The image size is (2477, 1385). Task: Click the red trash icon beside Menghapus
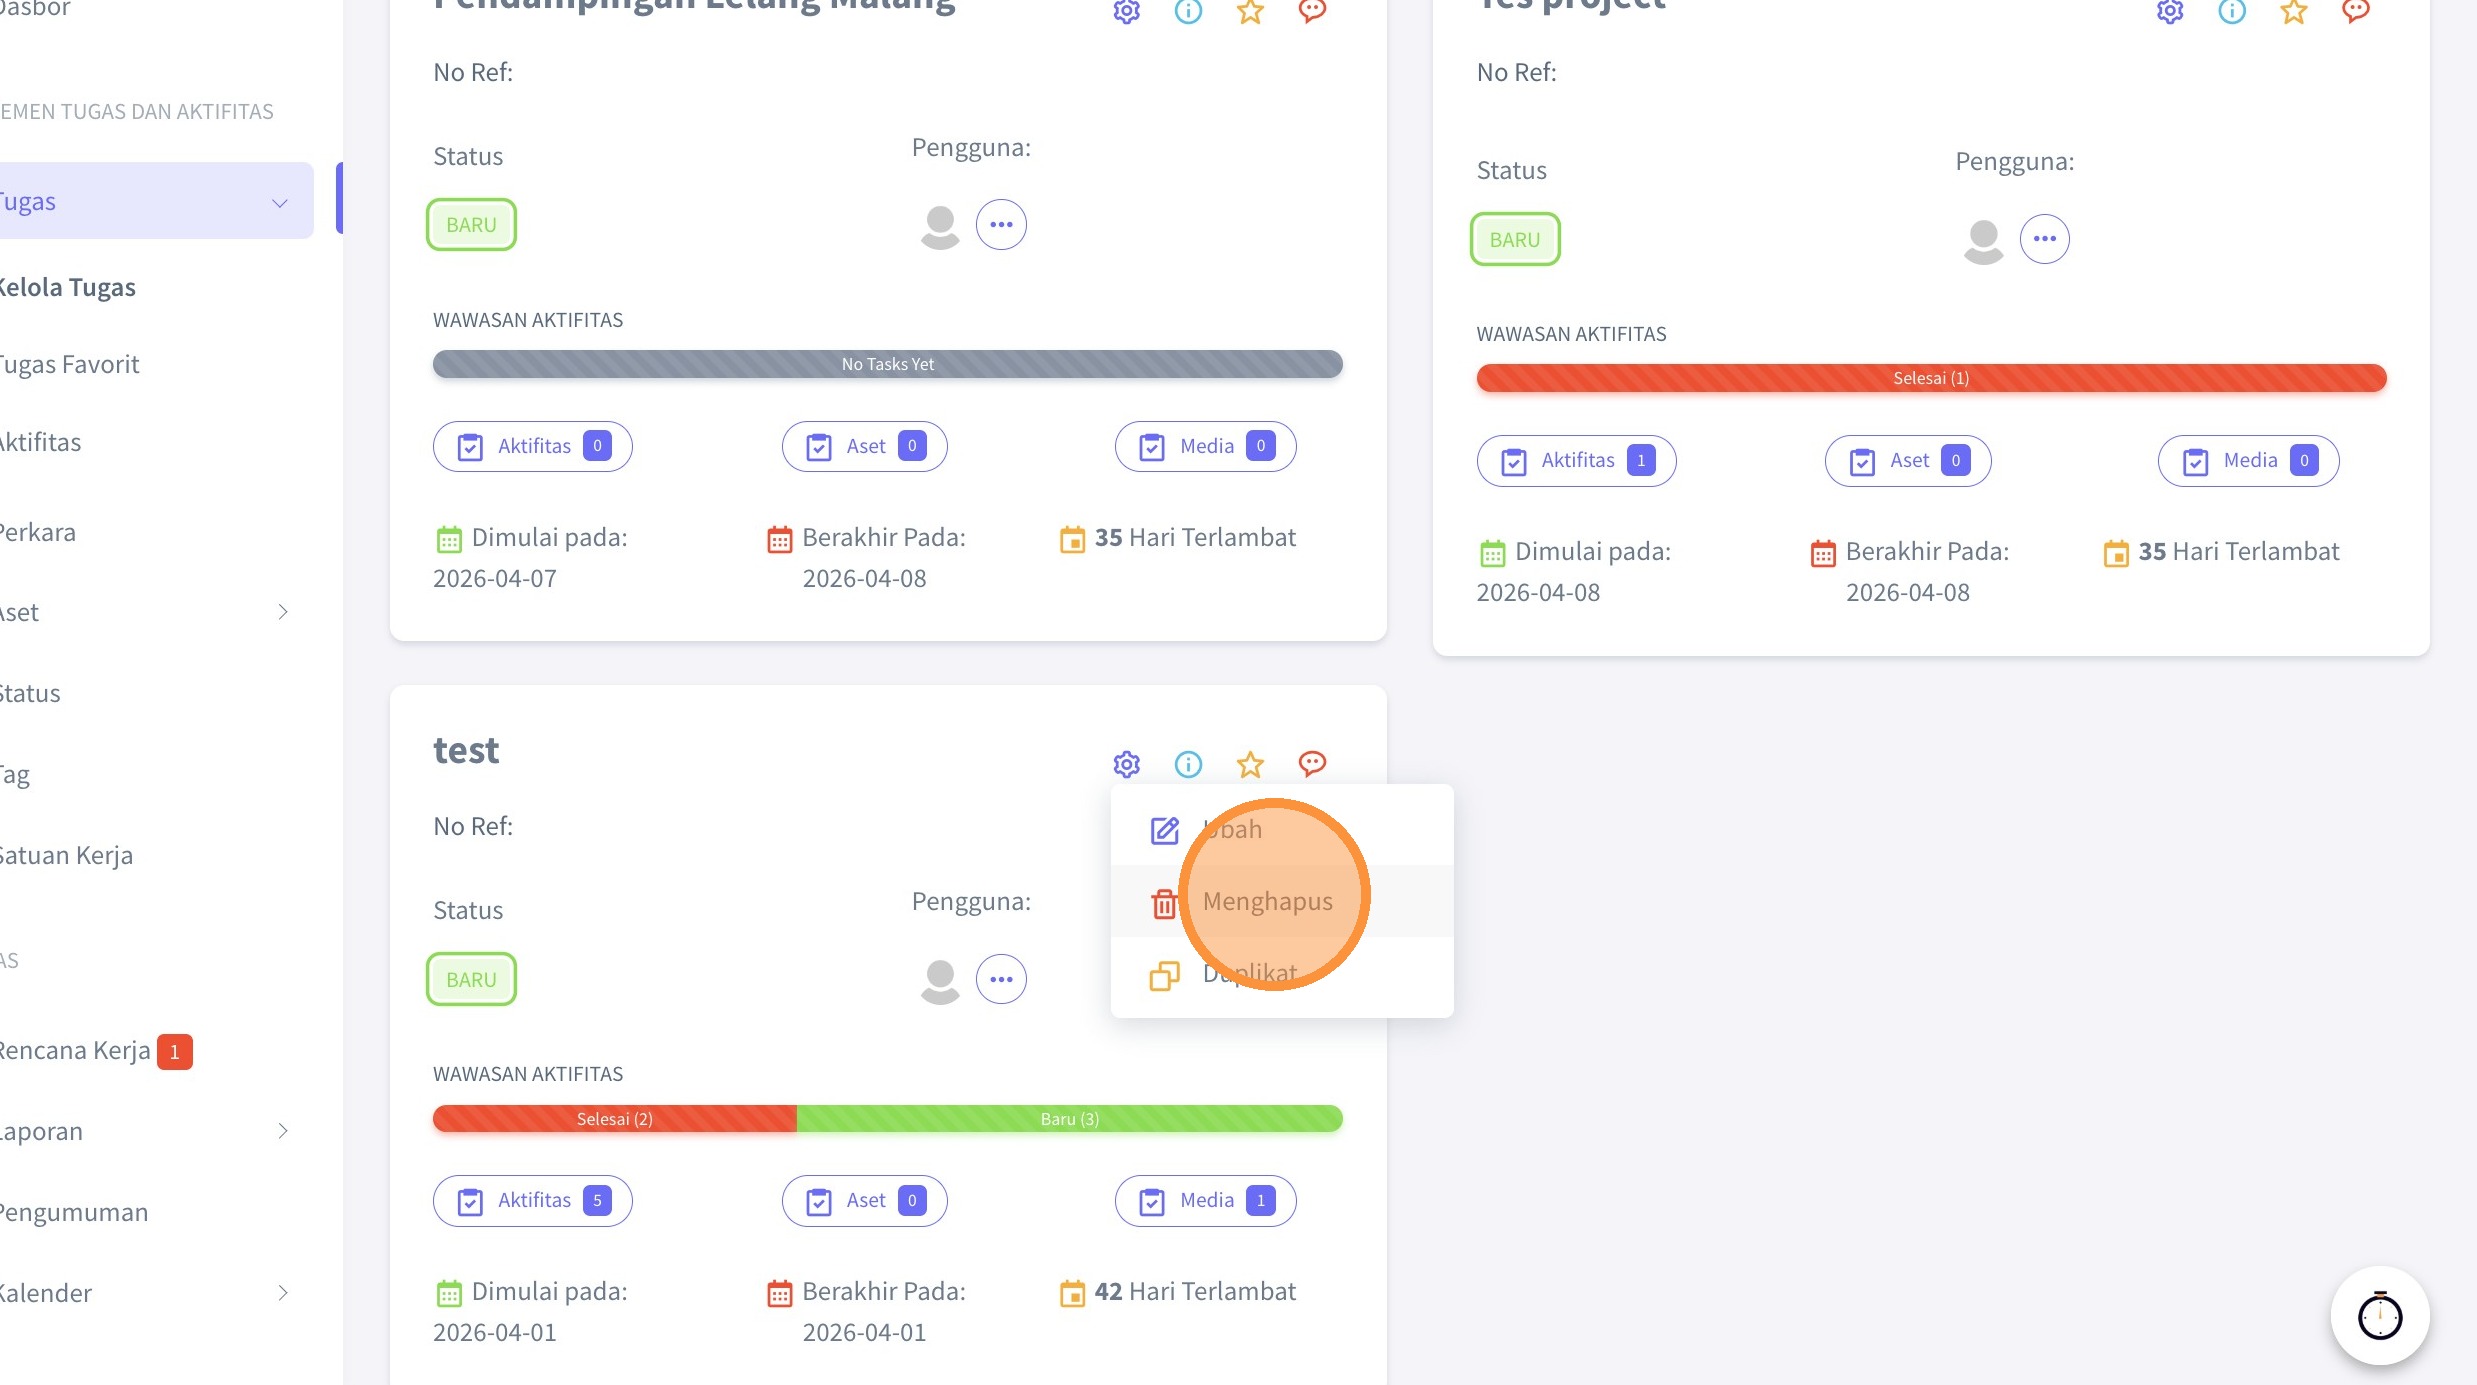pyautogui.click(x=1164, y=902)
